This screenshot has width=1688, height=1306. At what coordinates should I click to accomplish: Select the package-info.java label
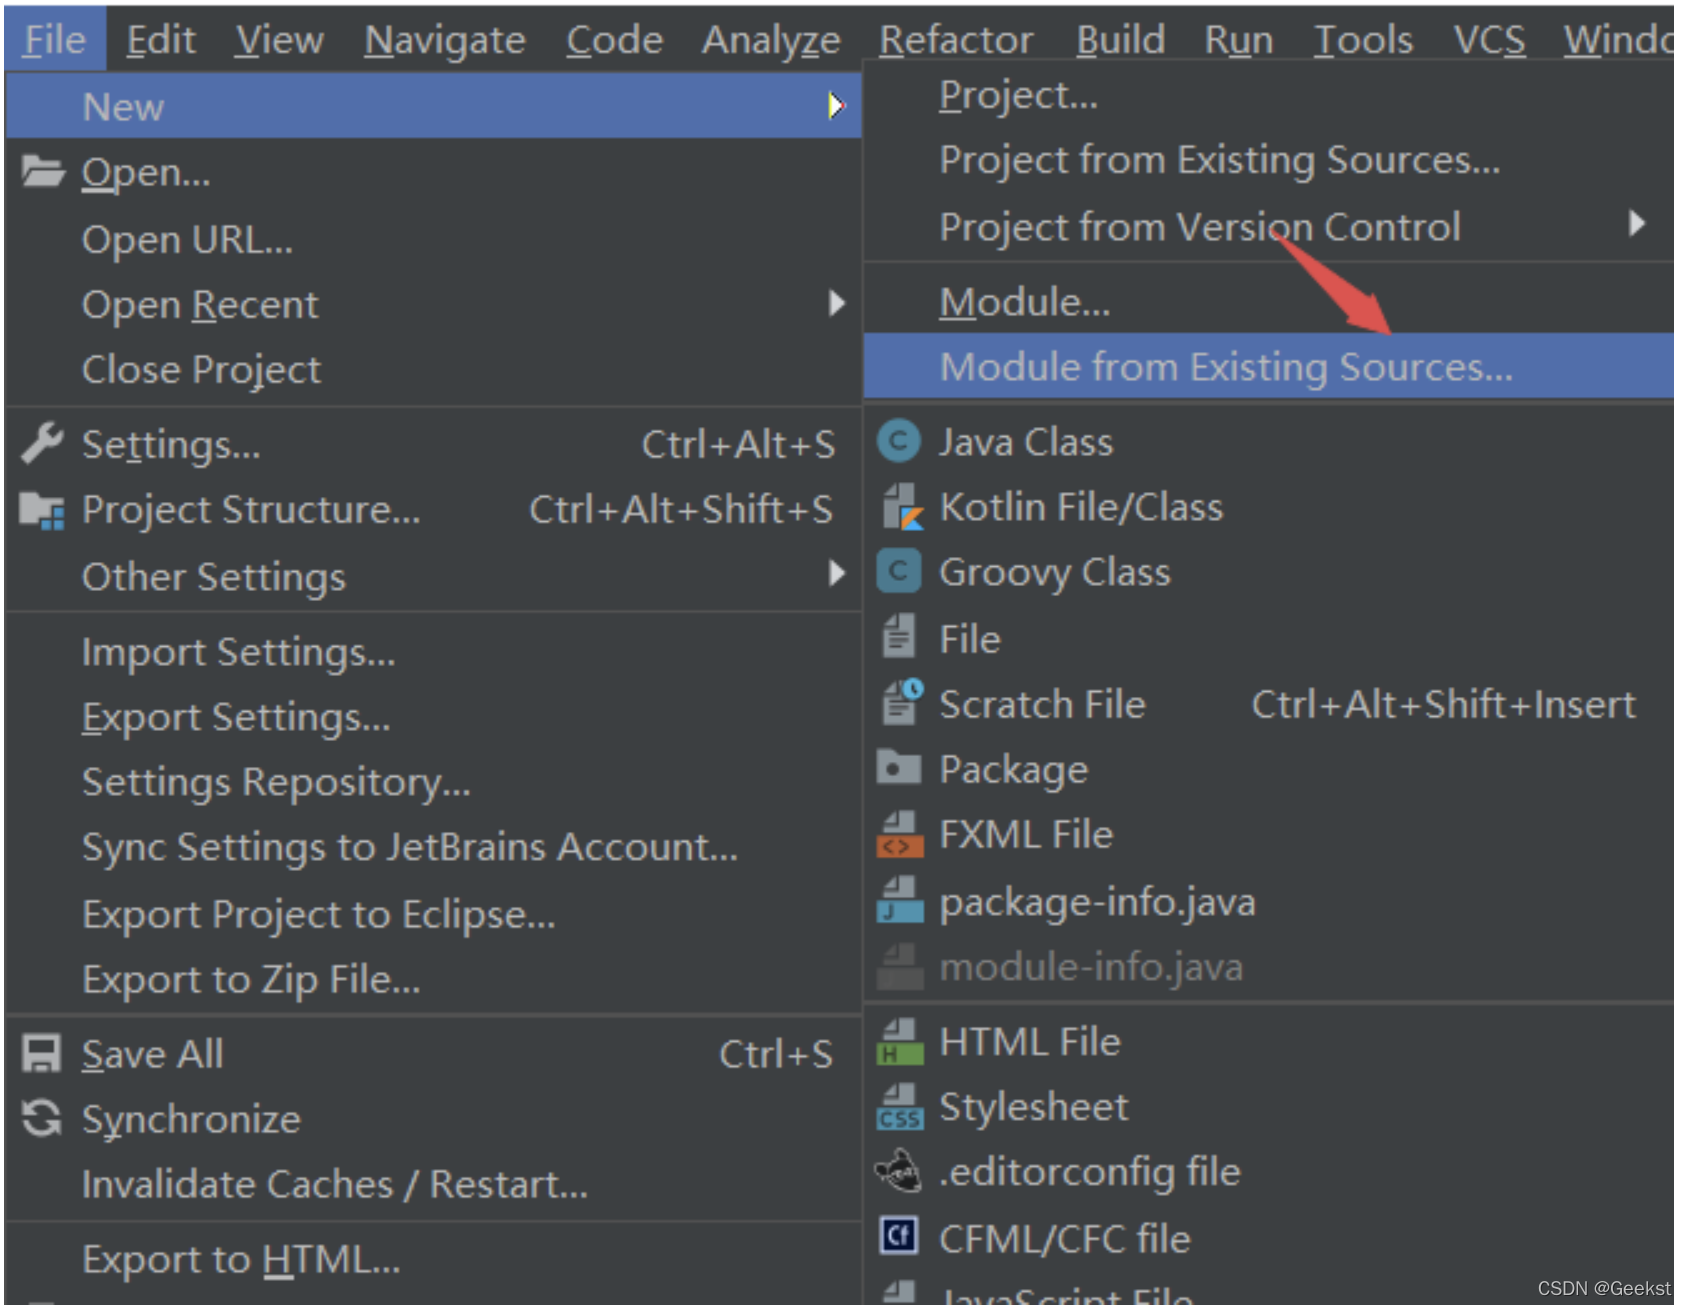(1097, 902)
